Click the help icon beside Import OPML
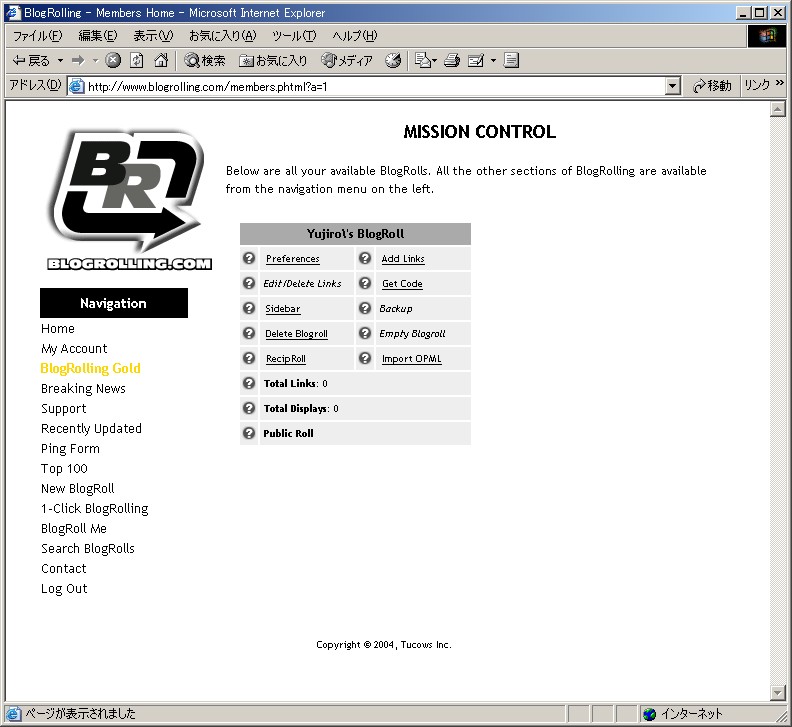This screenshot has height=727, width=792. (x=365, y=358)
